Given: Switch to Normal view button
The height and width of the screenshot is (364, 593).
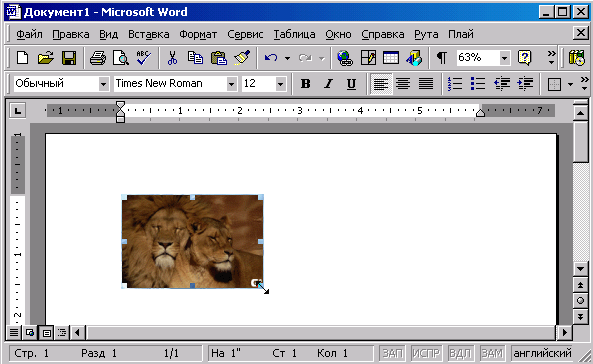Looking at the screenshot, I should (14, 333).
